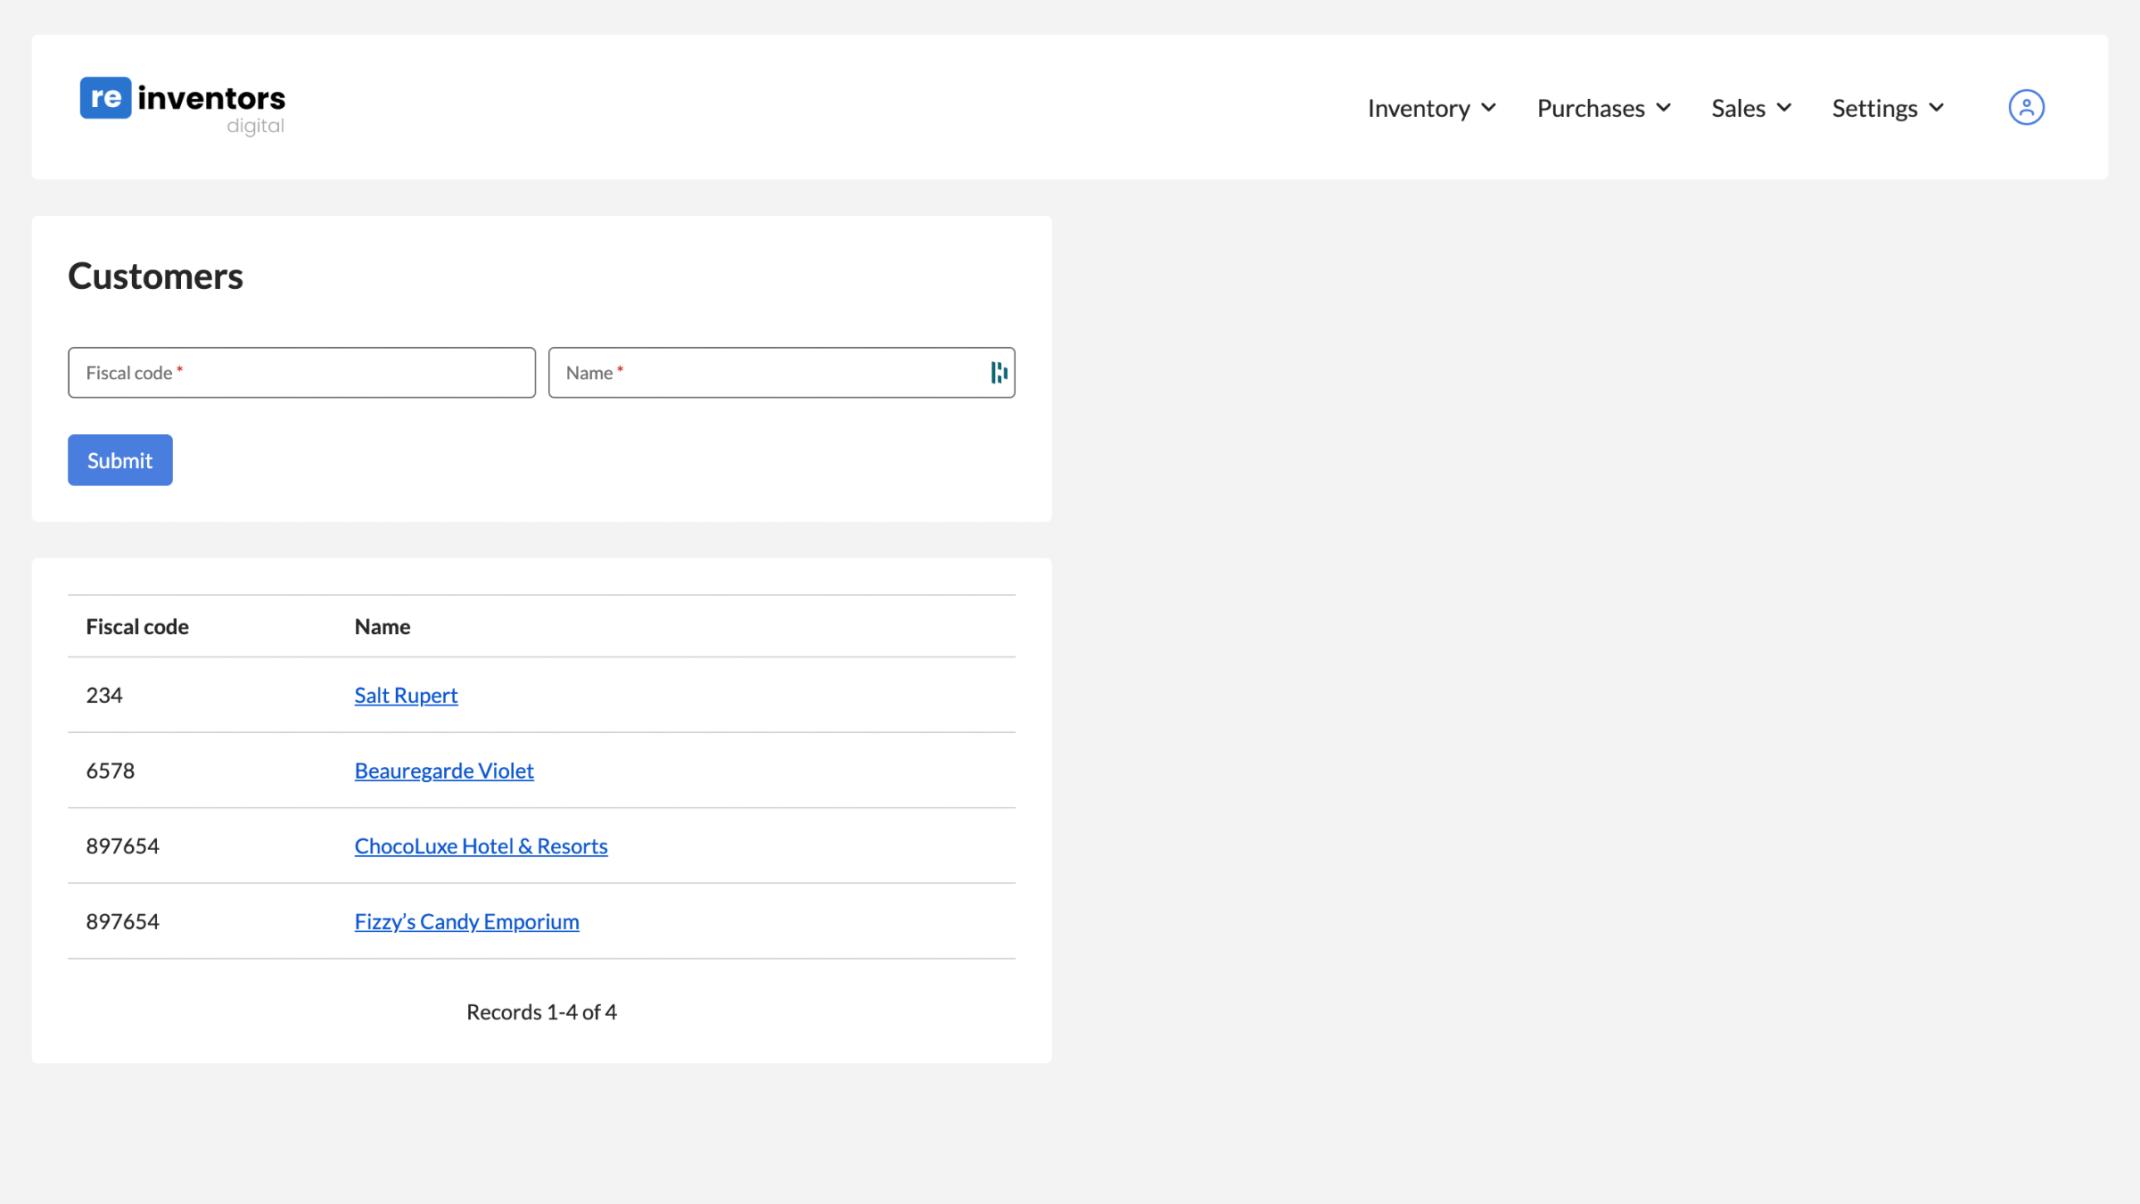
Task: Open ChocoLuxe Hotel & Resorts link
Action: coord(481,846)
